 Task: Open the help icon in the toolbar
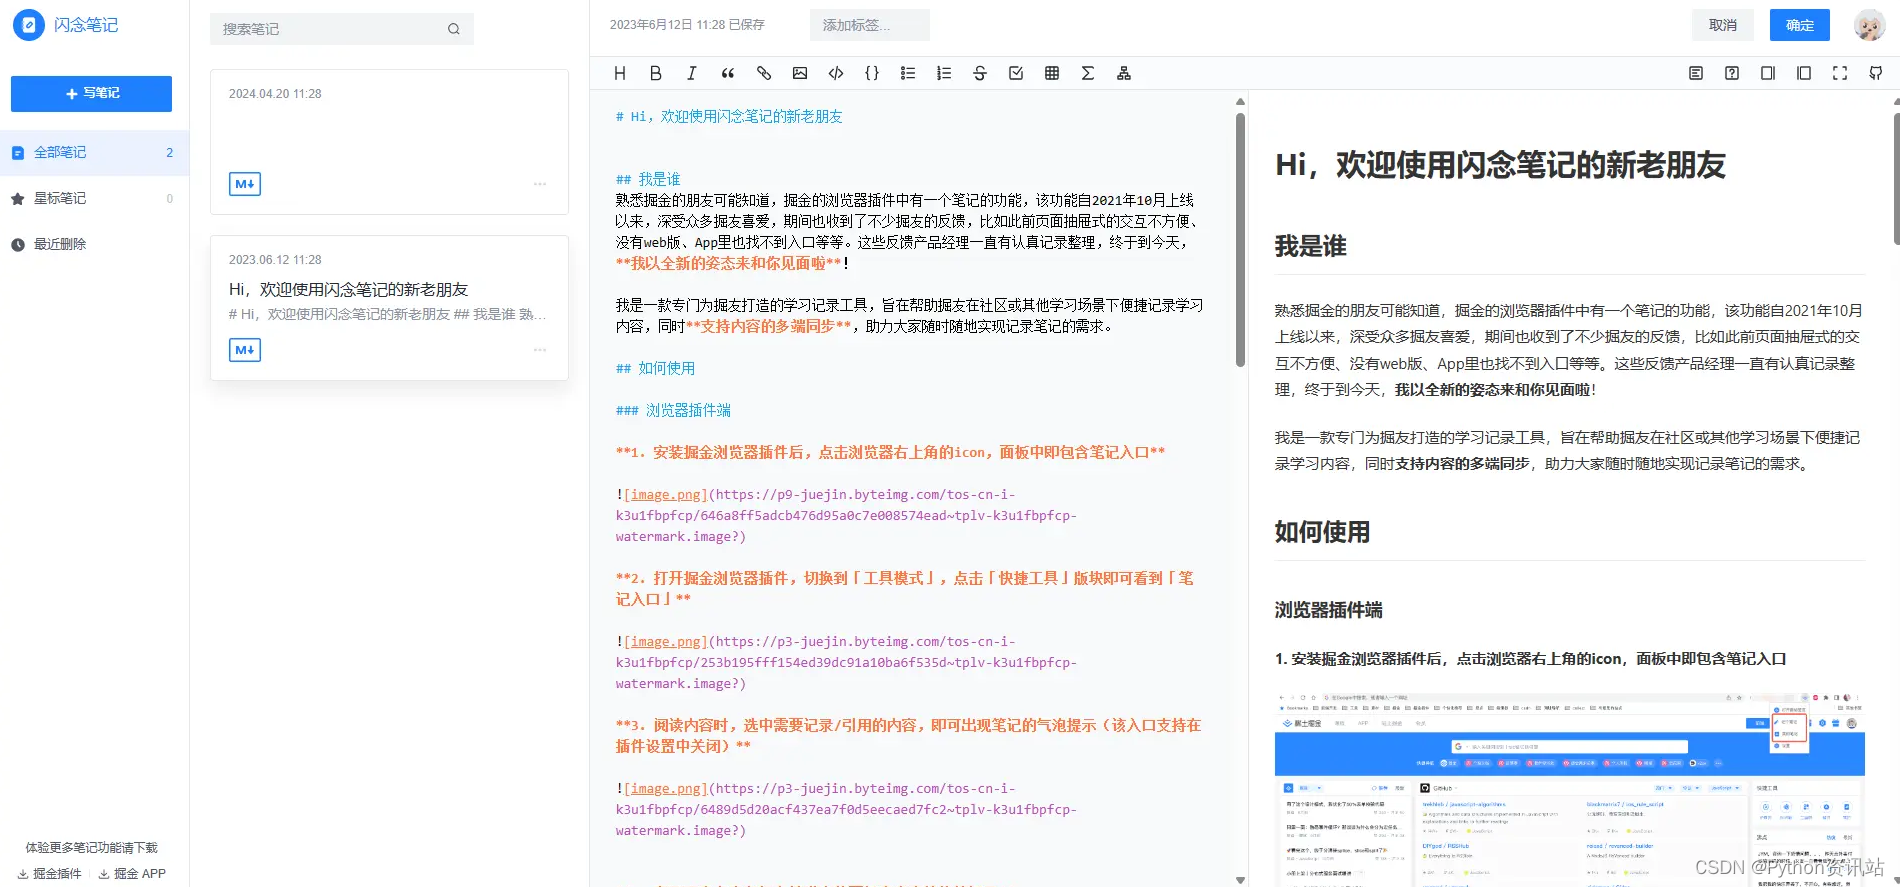1732,73
